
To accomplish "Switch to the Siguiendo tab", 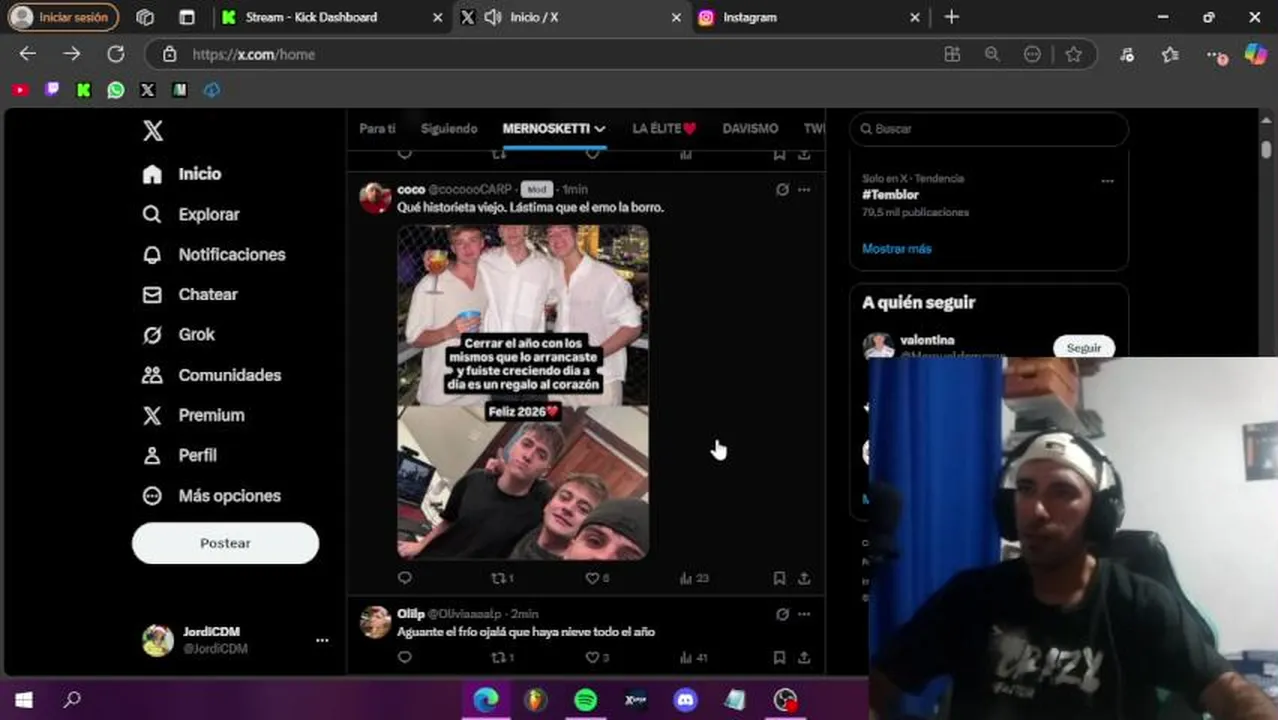I will pos(449,129).
